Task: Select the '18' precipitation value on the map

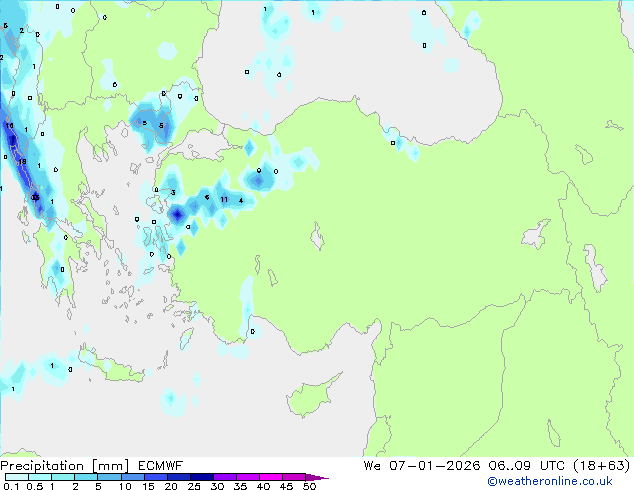Action: coord(22,162)
